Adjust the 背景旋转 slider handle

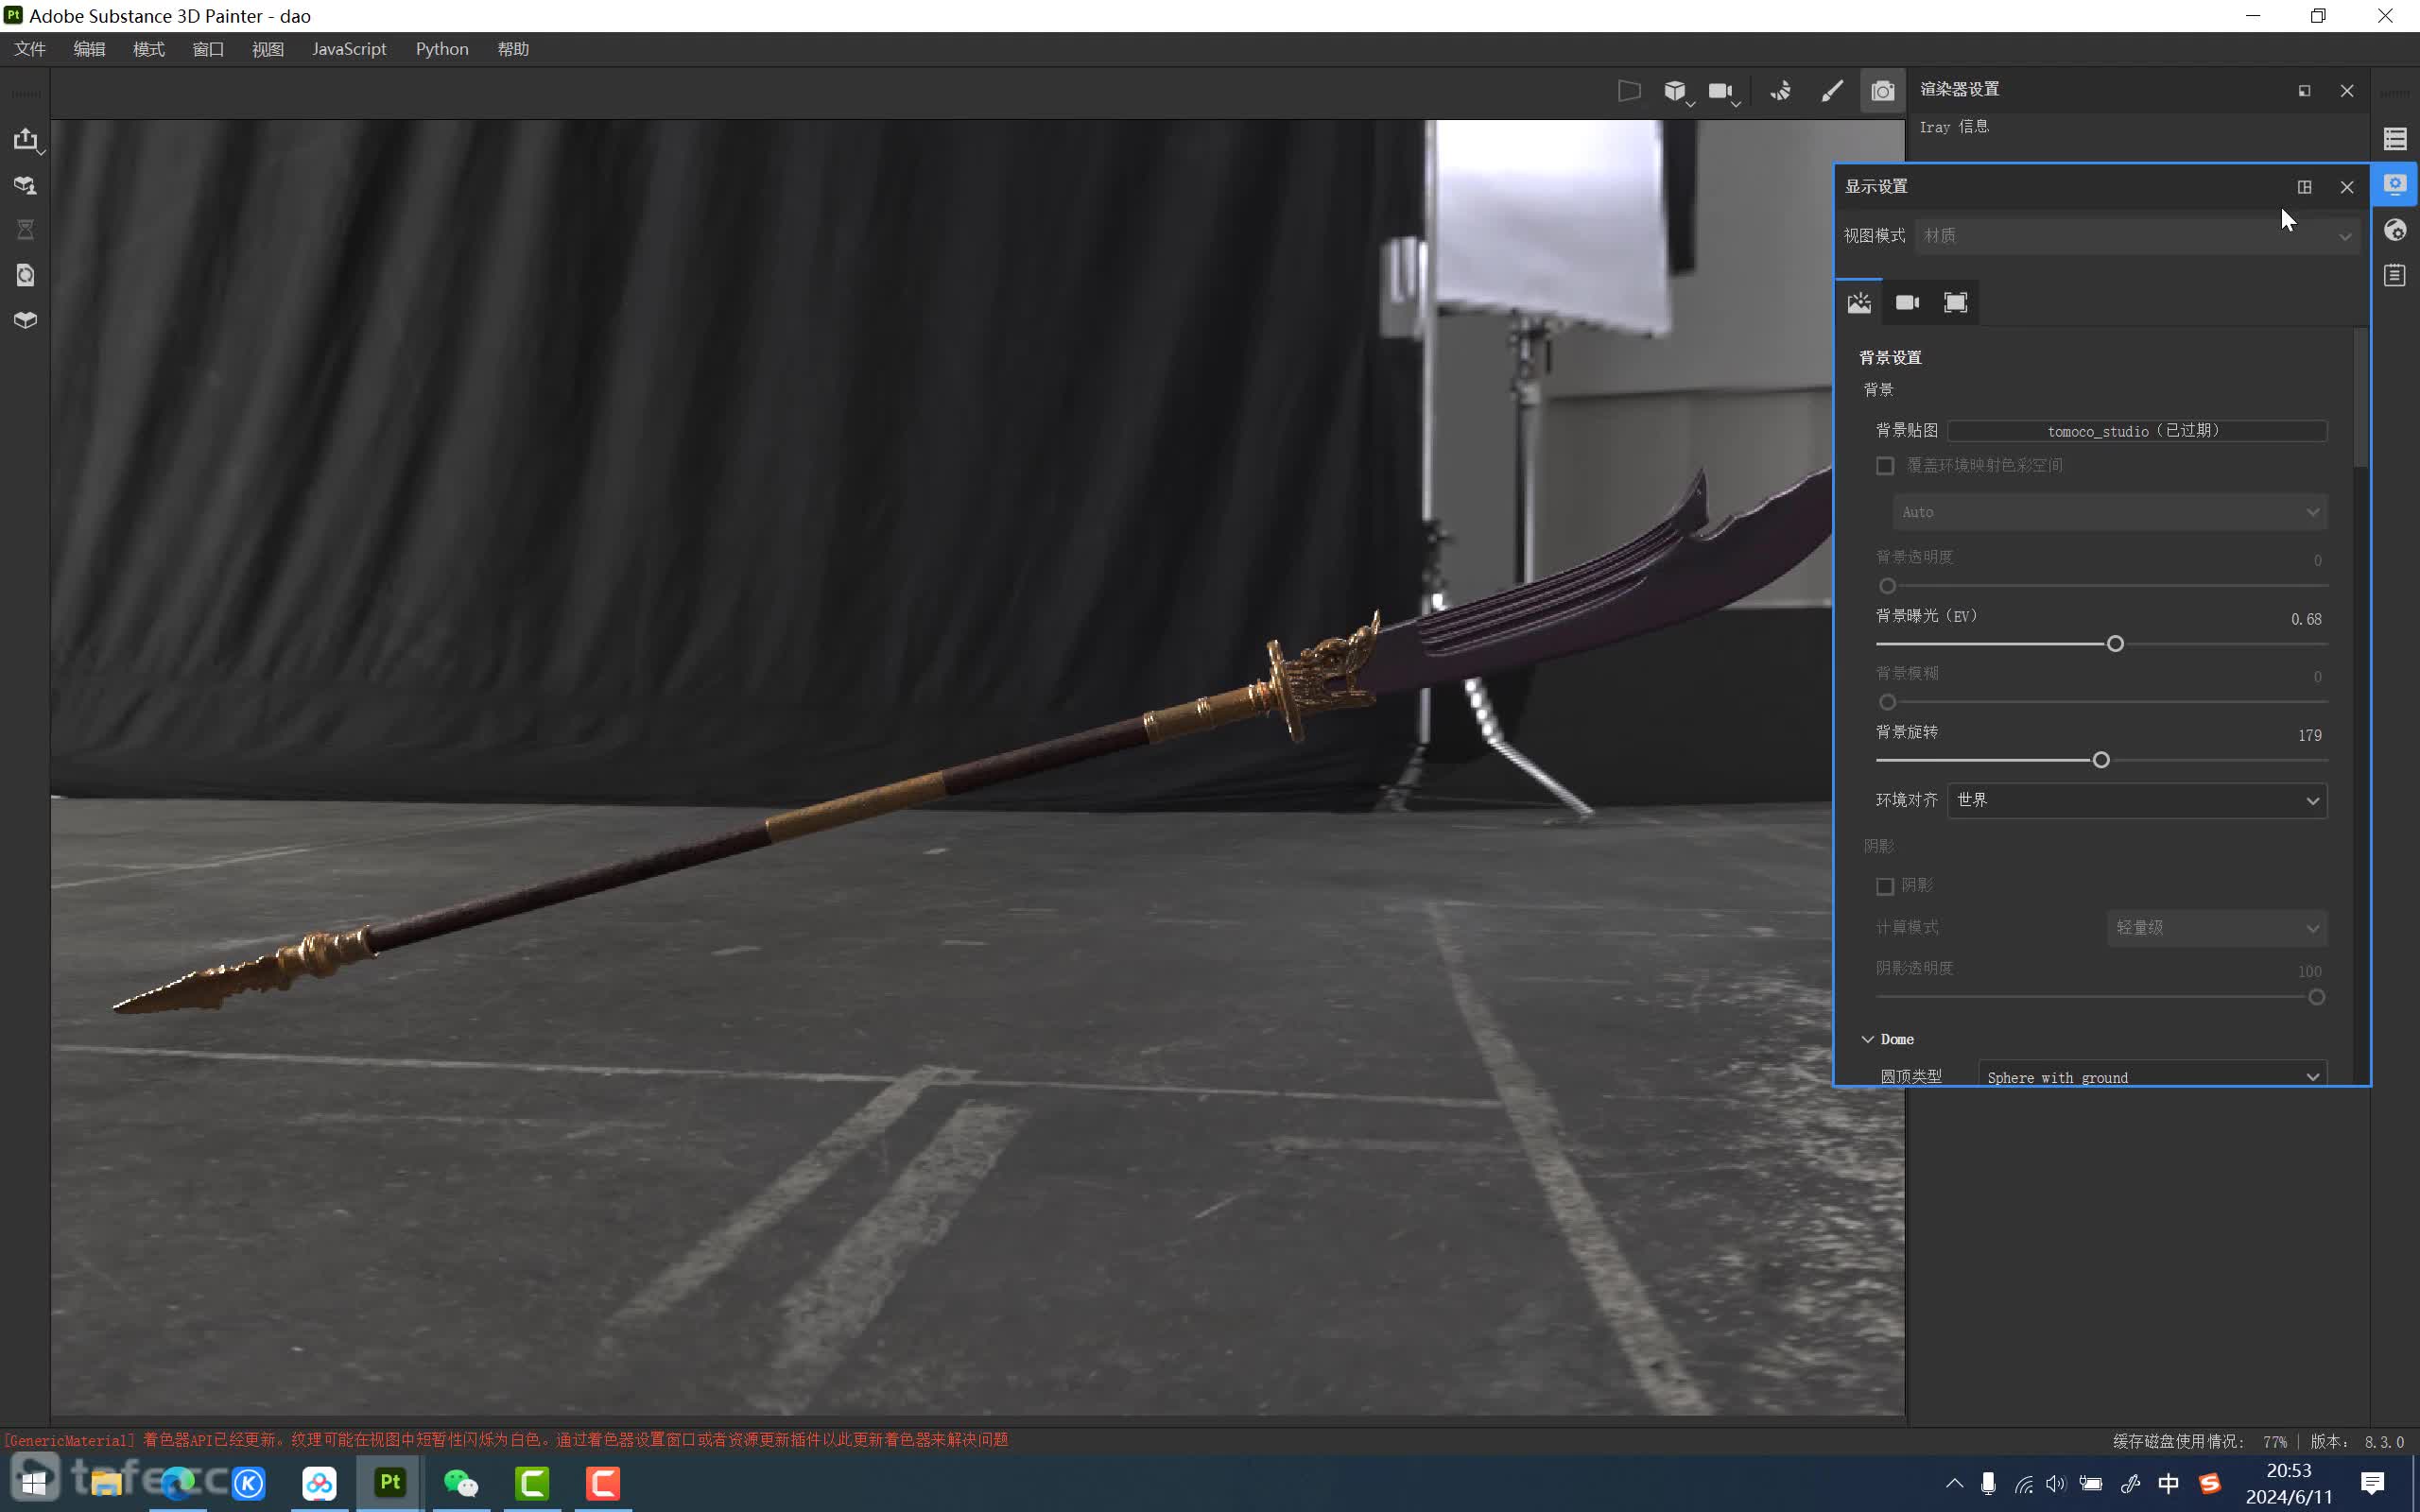tap(2101, 760)
